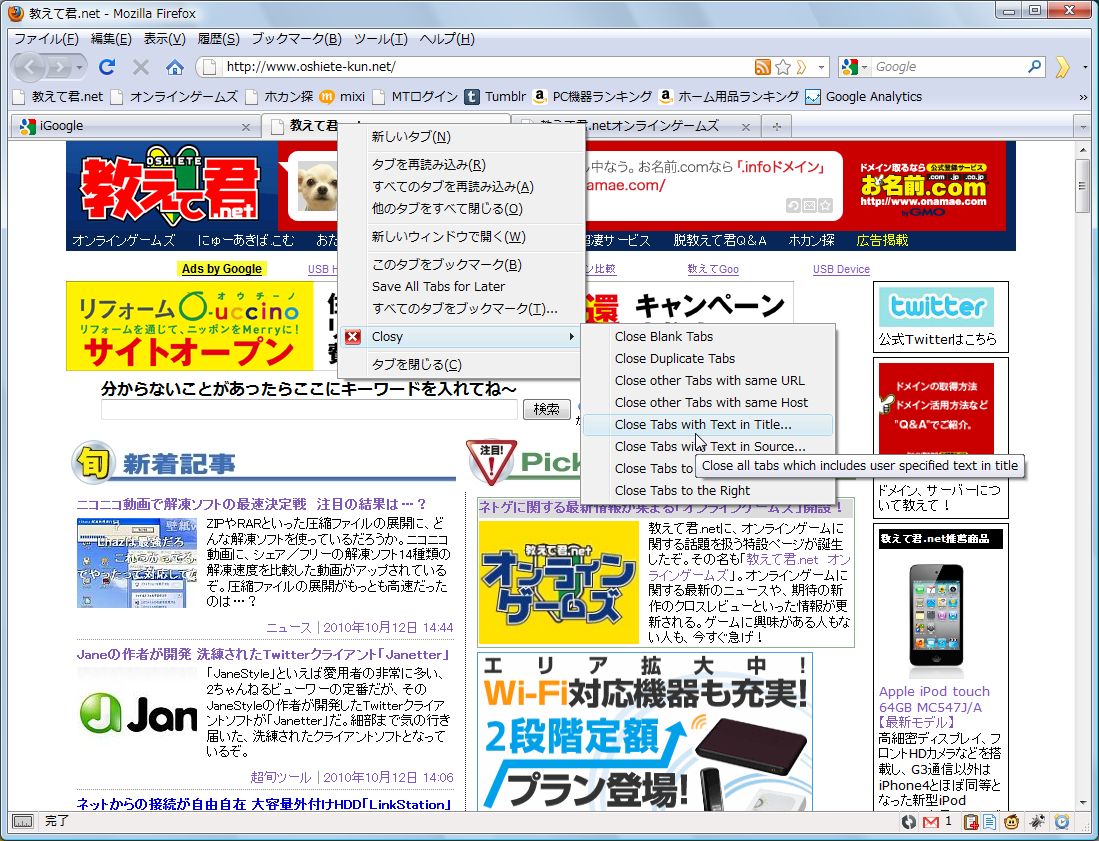Click the Stop loading X icon

point(141,67)
